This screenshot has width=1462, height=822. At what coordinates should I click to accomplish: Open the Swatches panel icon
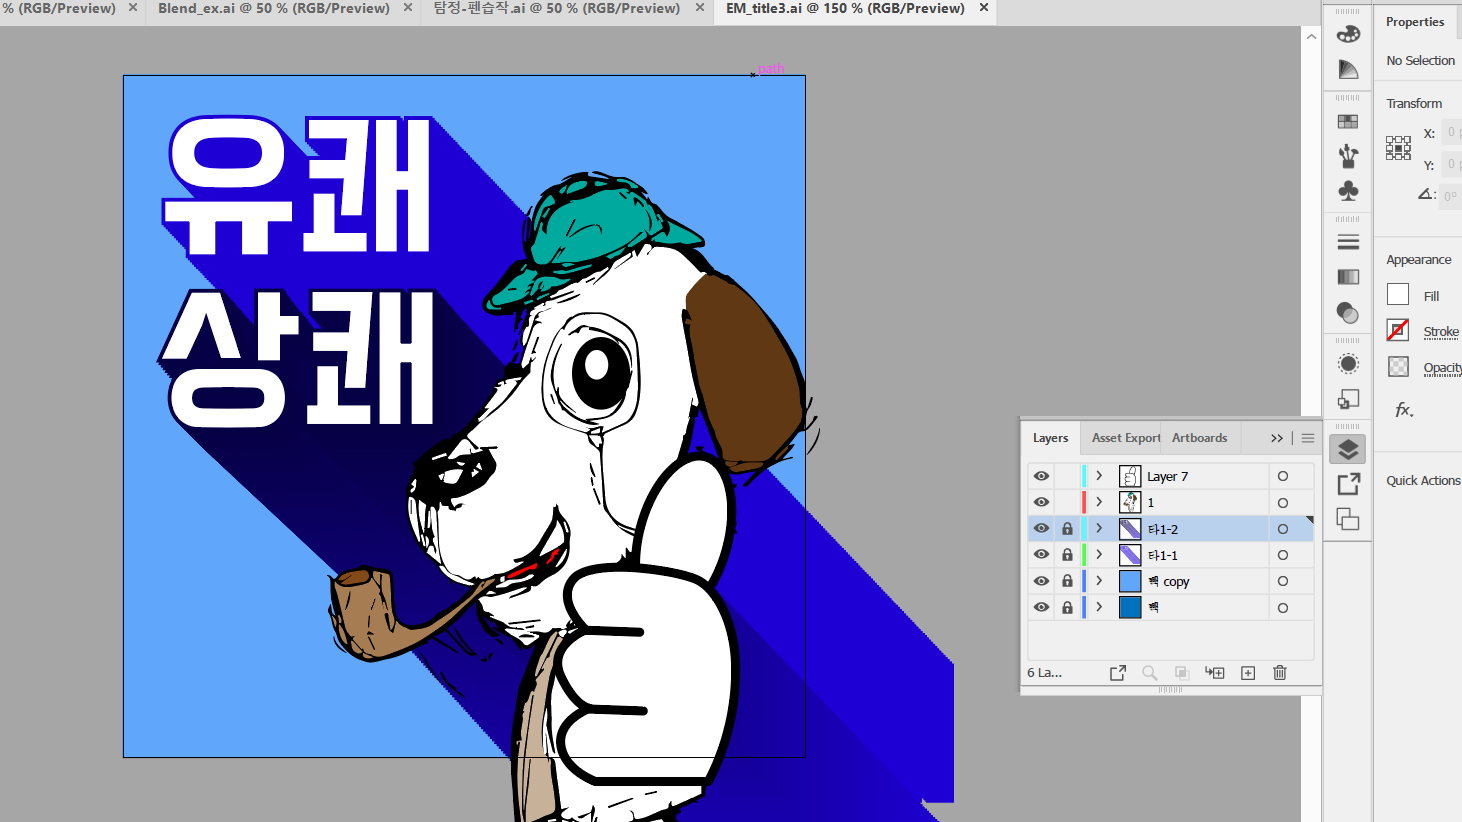pos(1348,121)
